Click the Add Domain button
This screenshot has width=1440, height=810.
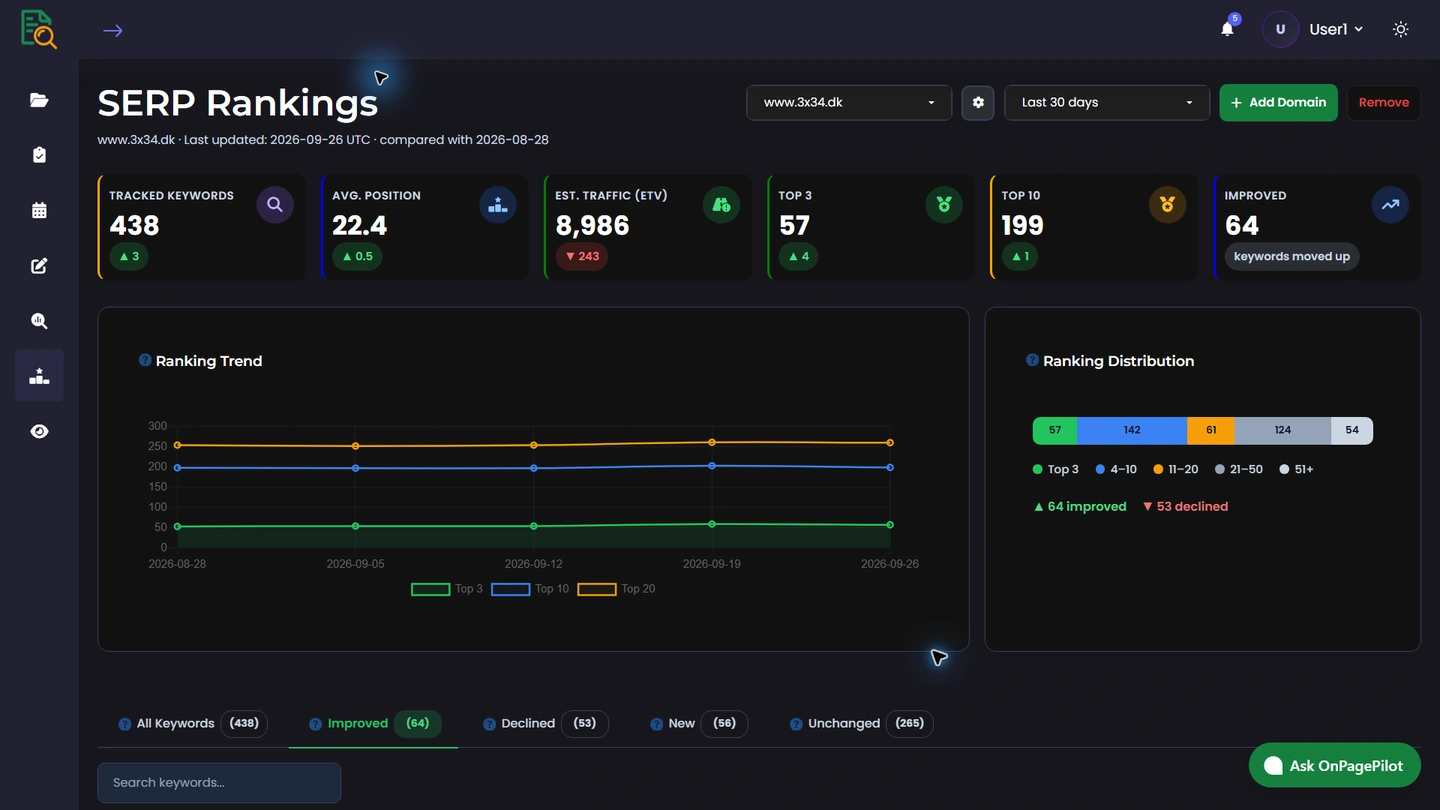coord(1278,102)
